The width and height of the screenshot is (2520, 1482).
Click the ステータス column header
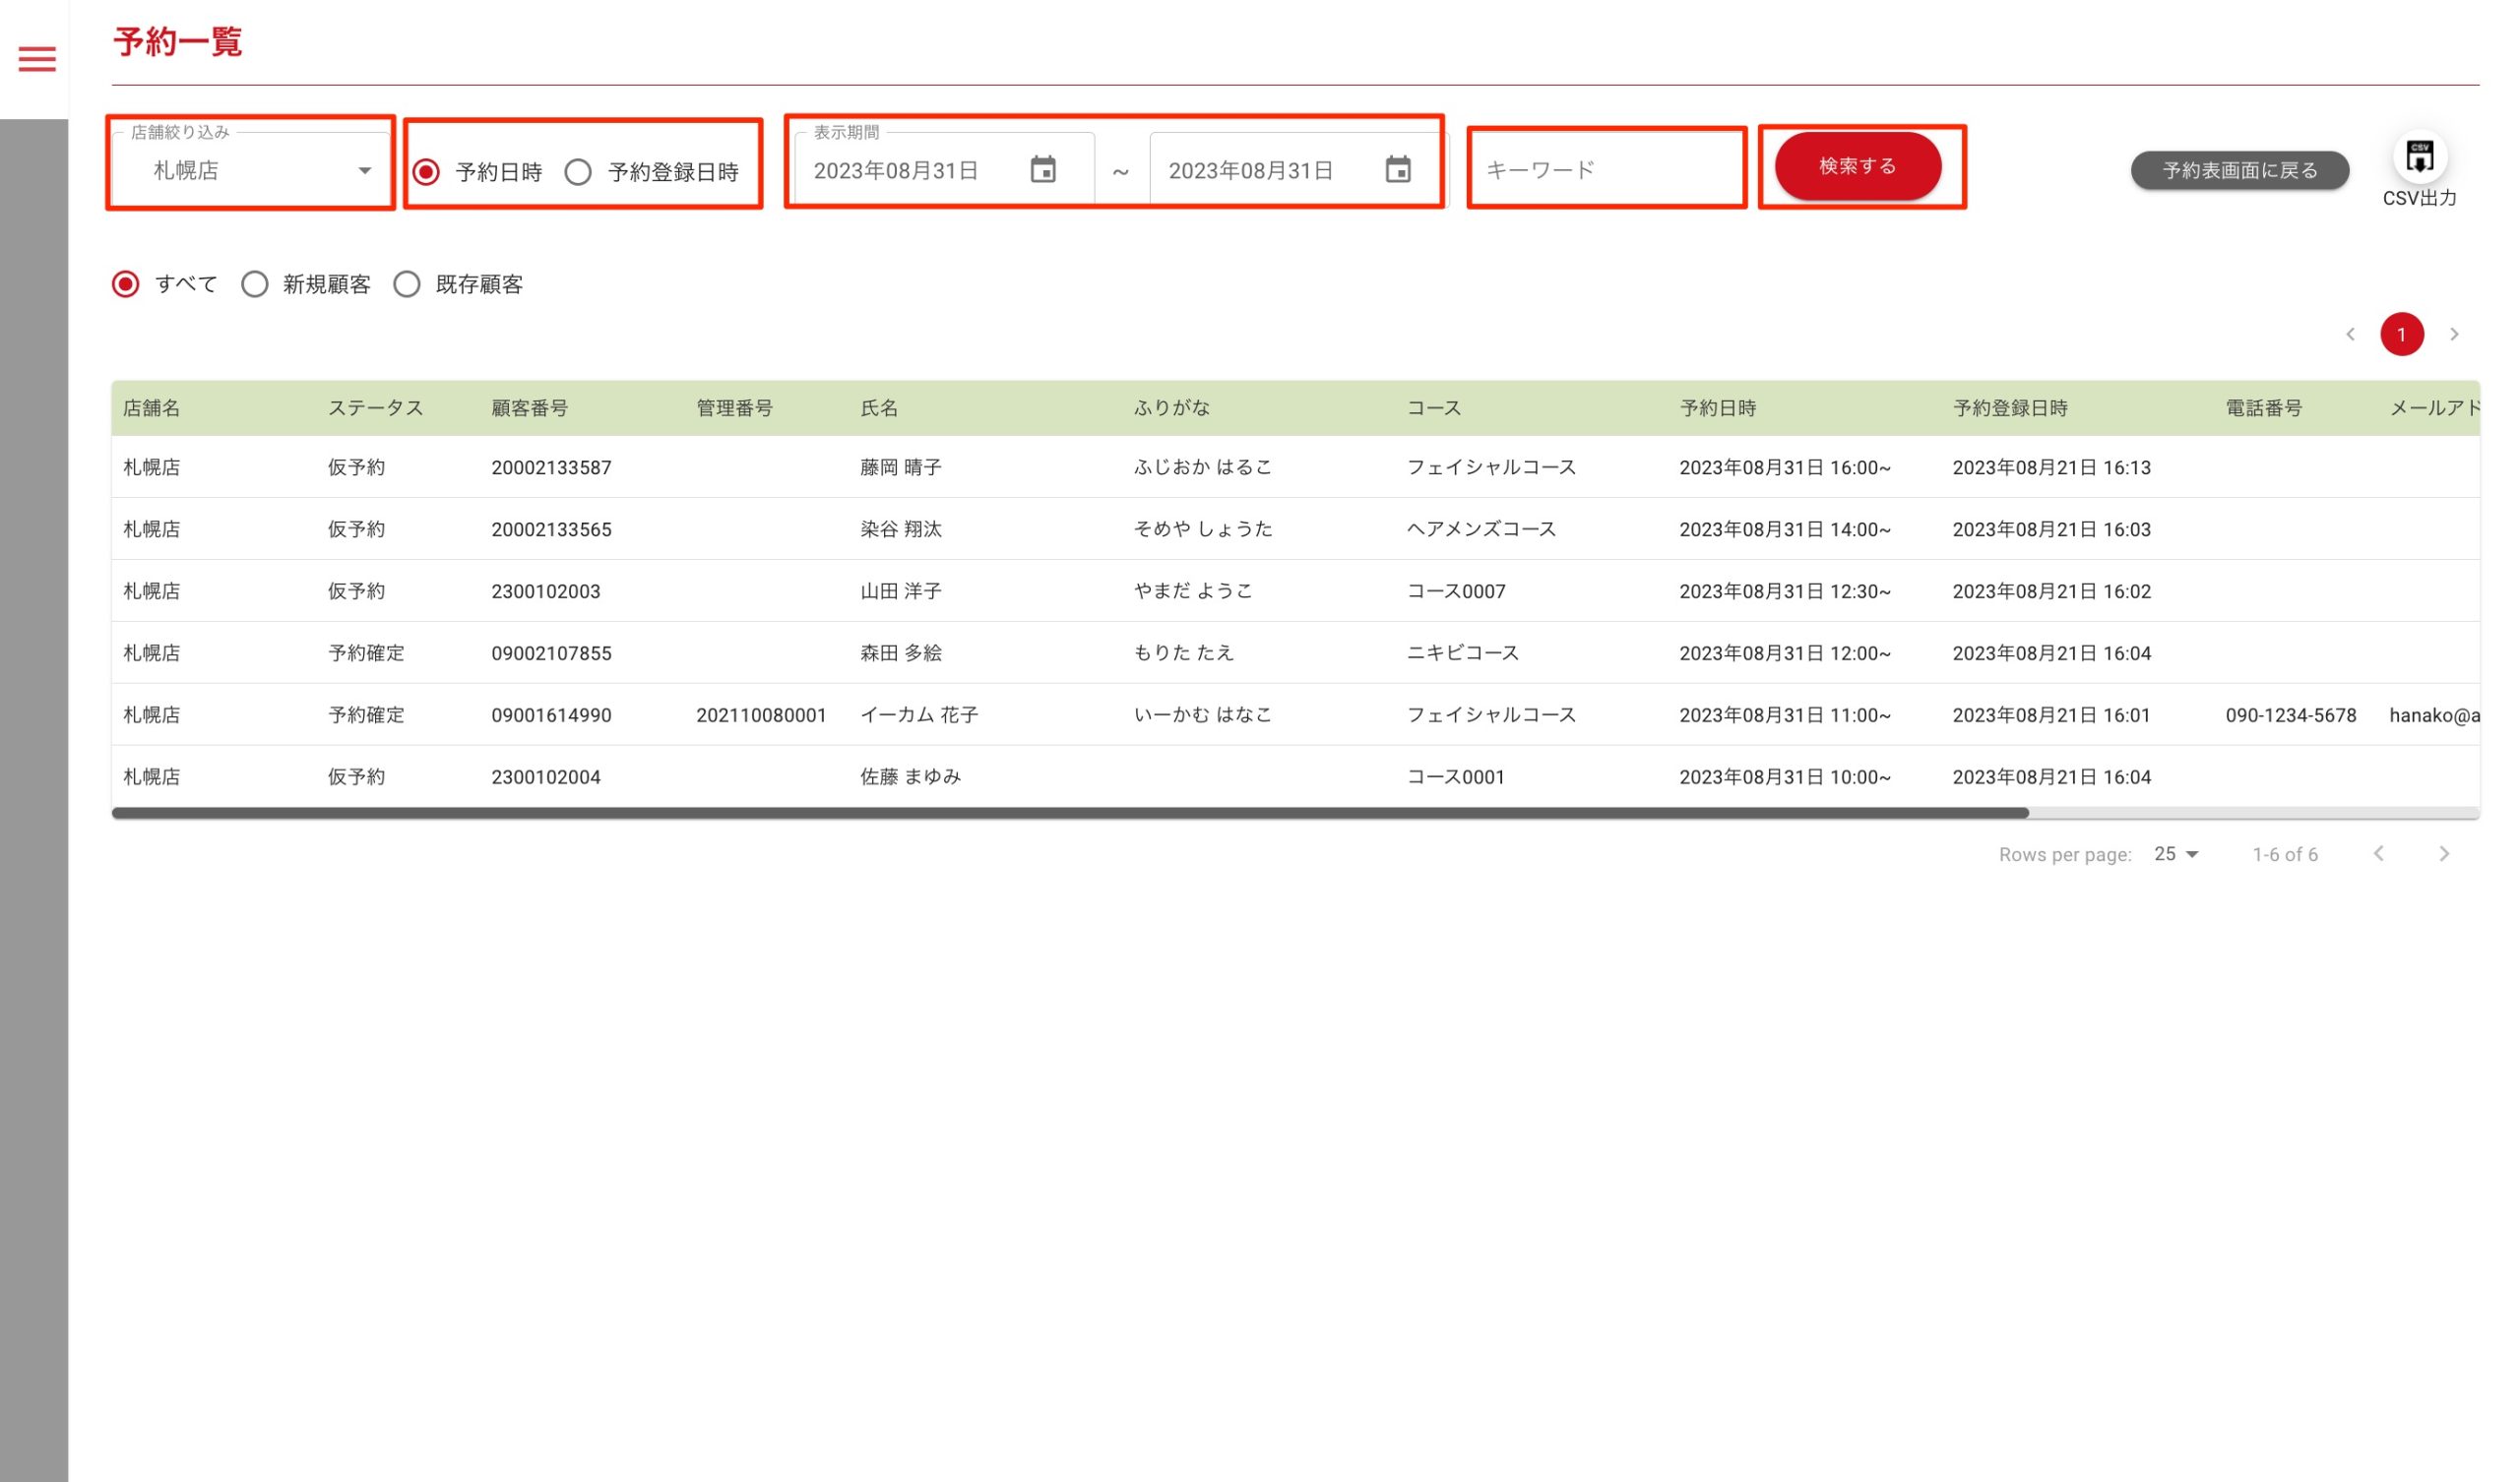point(375,408)
